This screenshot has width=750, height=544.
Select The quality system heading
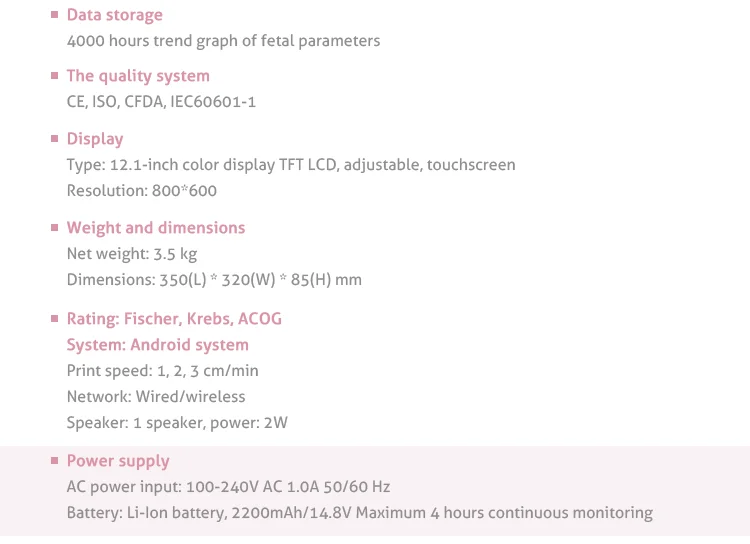click(138, 76)
